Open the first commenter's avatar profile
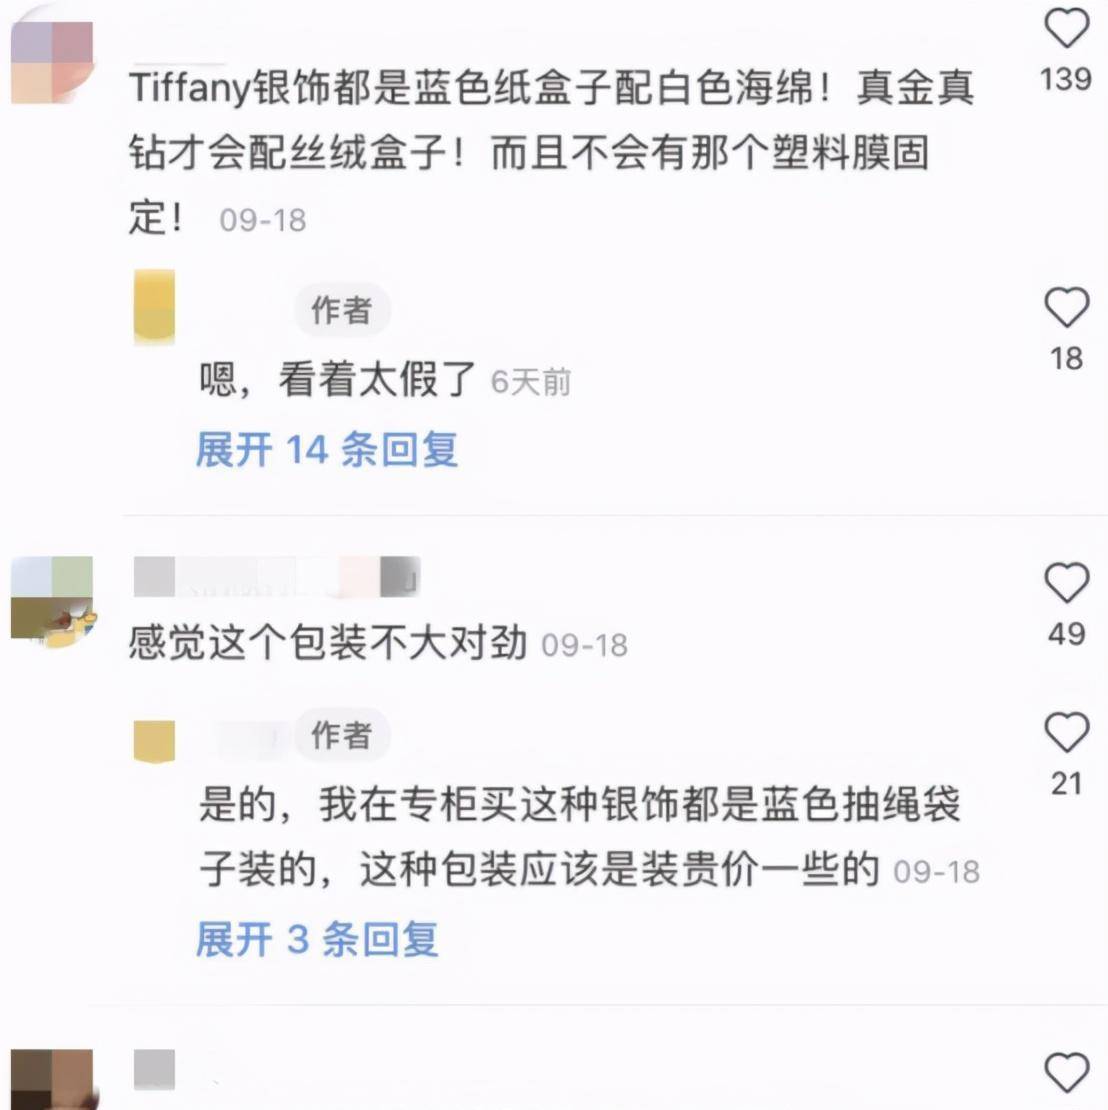 [x=52, y=63]
